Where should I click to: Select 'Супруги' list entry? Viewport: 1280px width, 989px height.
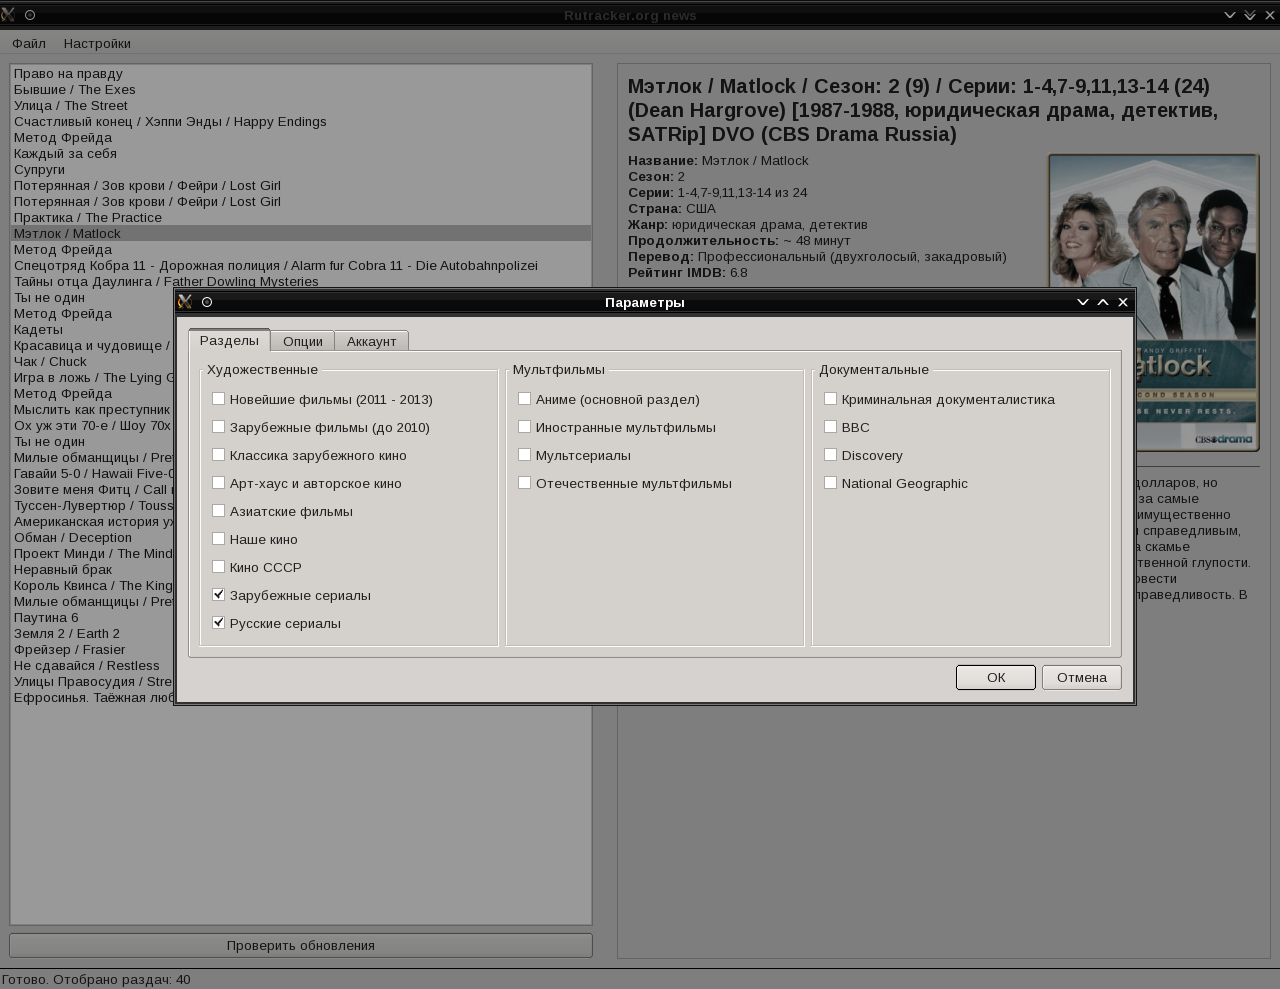tap(301, 169)
